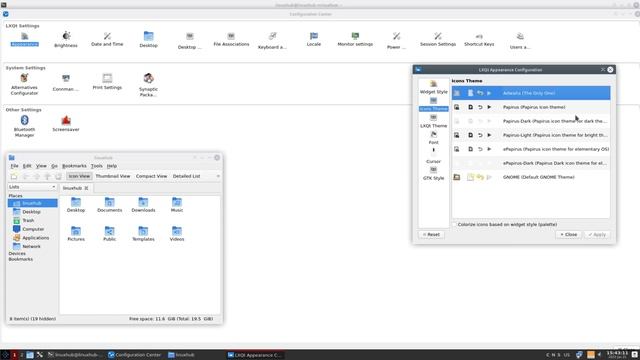Open Print Settings

(x=107, y=82)
